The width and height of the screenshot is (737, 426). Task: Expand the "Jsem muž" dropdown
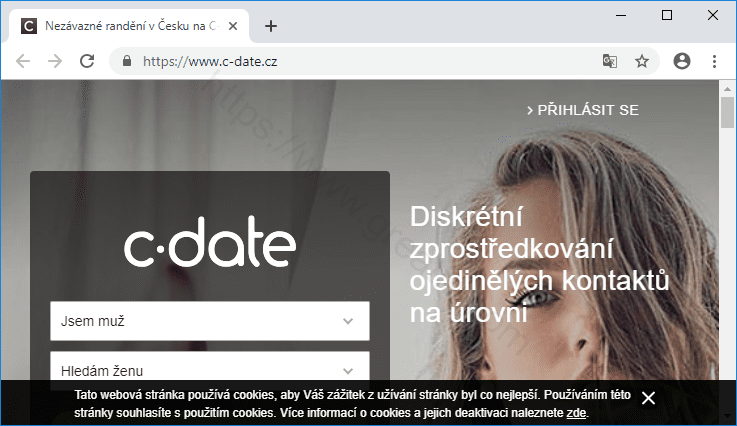(x=210, y=321)
